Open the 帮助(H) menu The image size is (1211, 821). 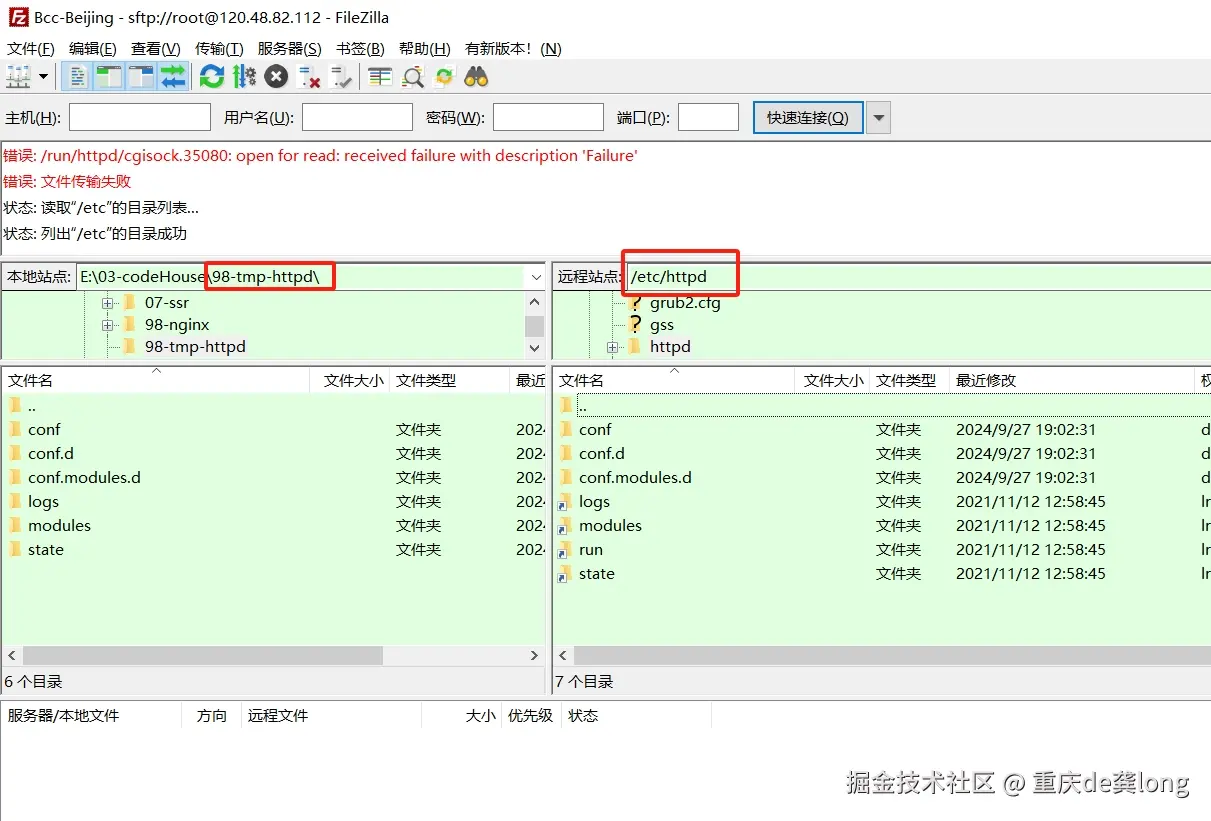click(424, 48)
